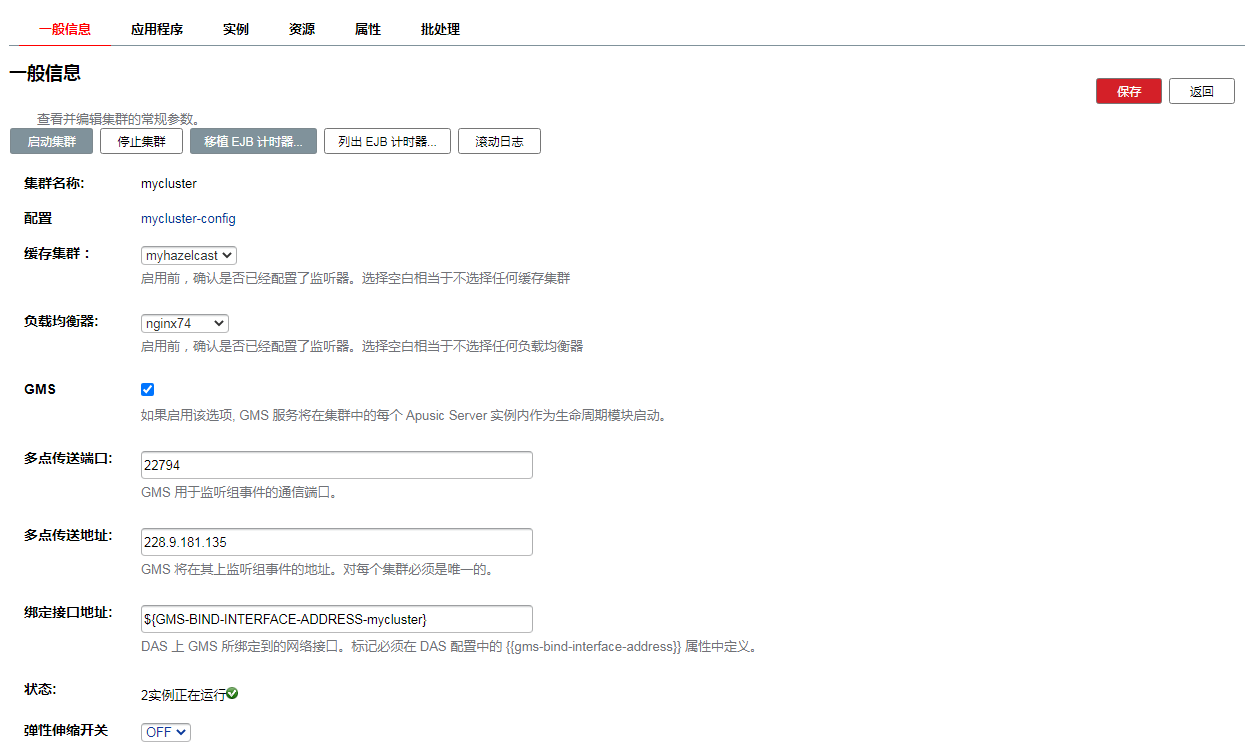Click the 多点传送端口 input field
Image resolution: width=1249 pixels, height=746 pixels.
(337, 465)
